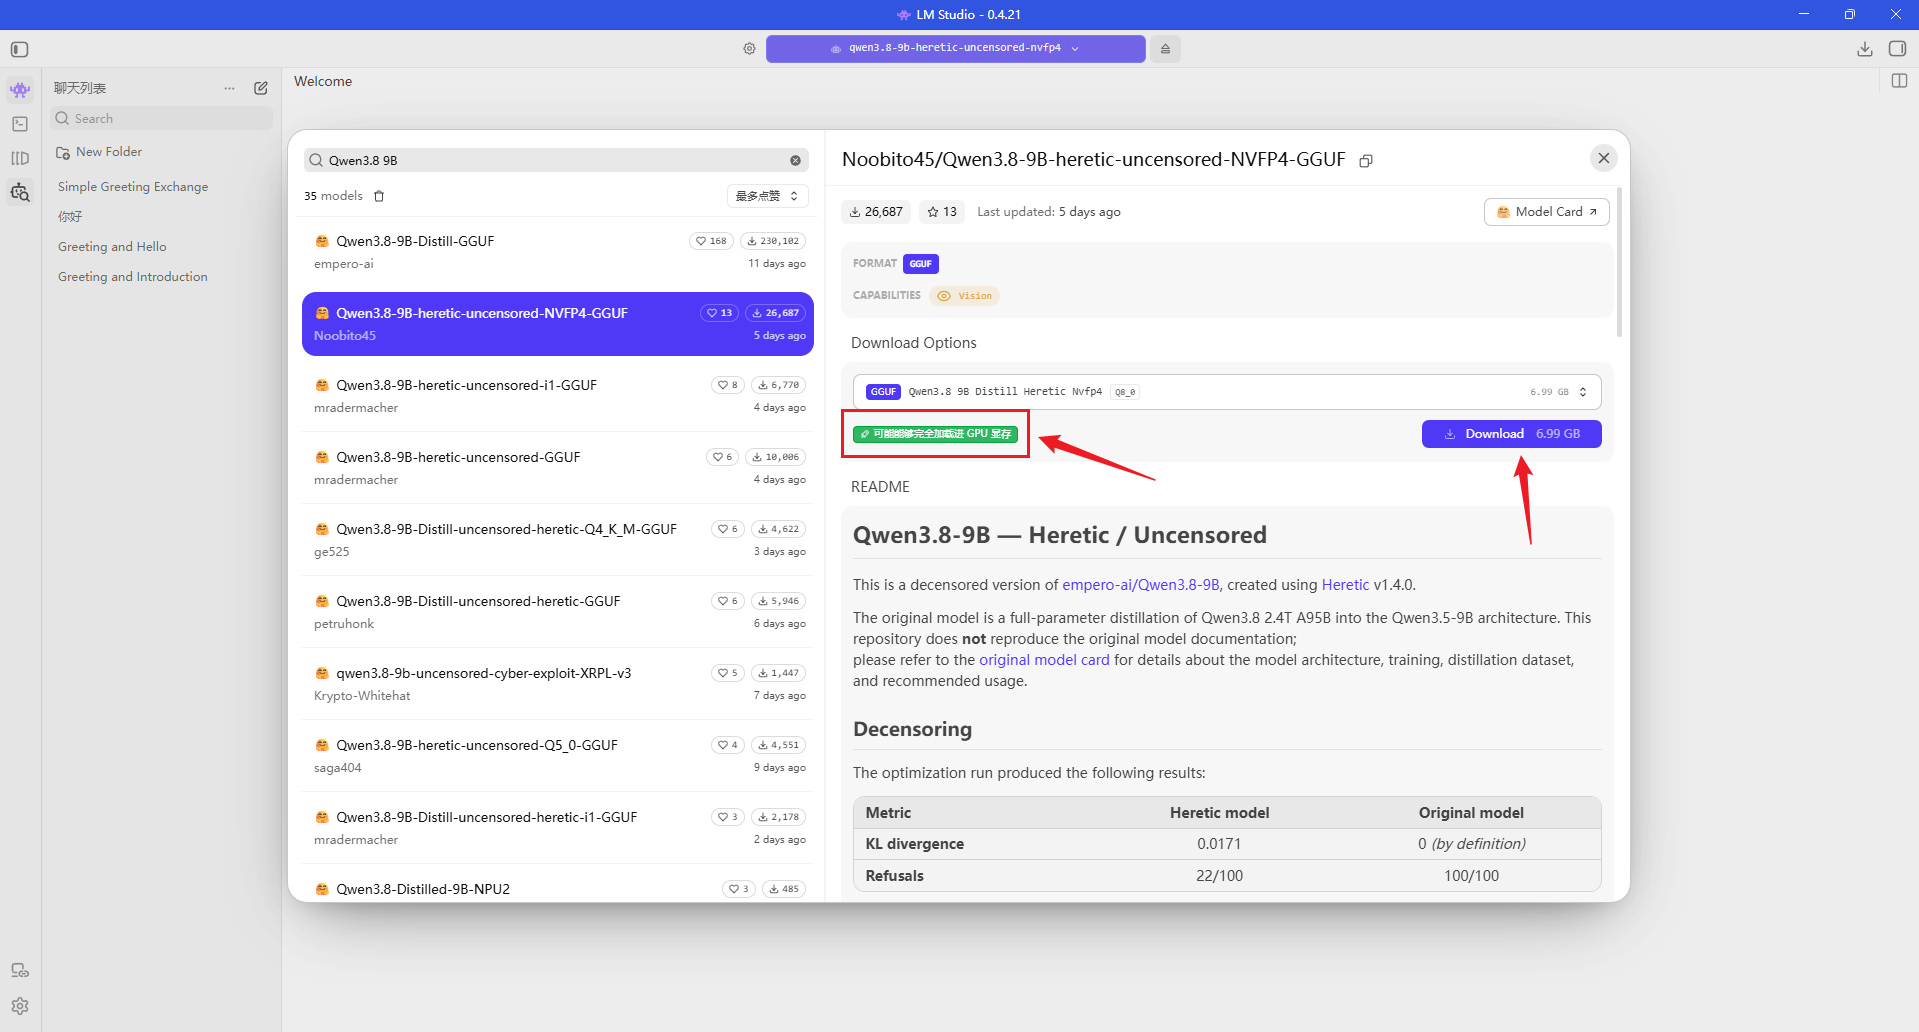Close the model search dialog
This screenshot has width=1919, height=1032.
point(1604,158)
